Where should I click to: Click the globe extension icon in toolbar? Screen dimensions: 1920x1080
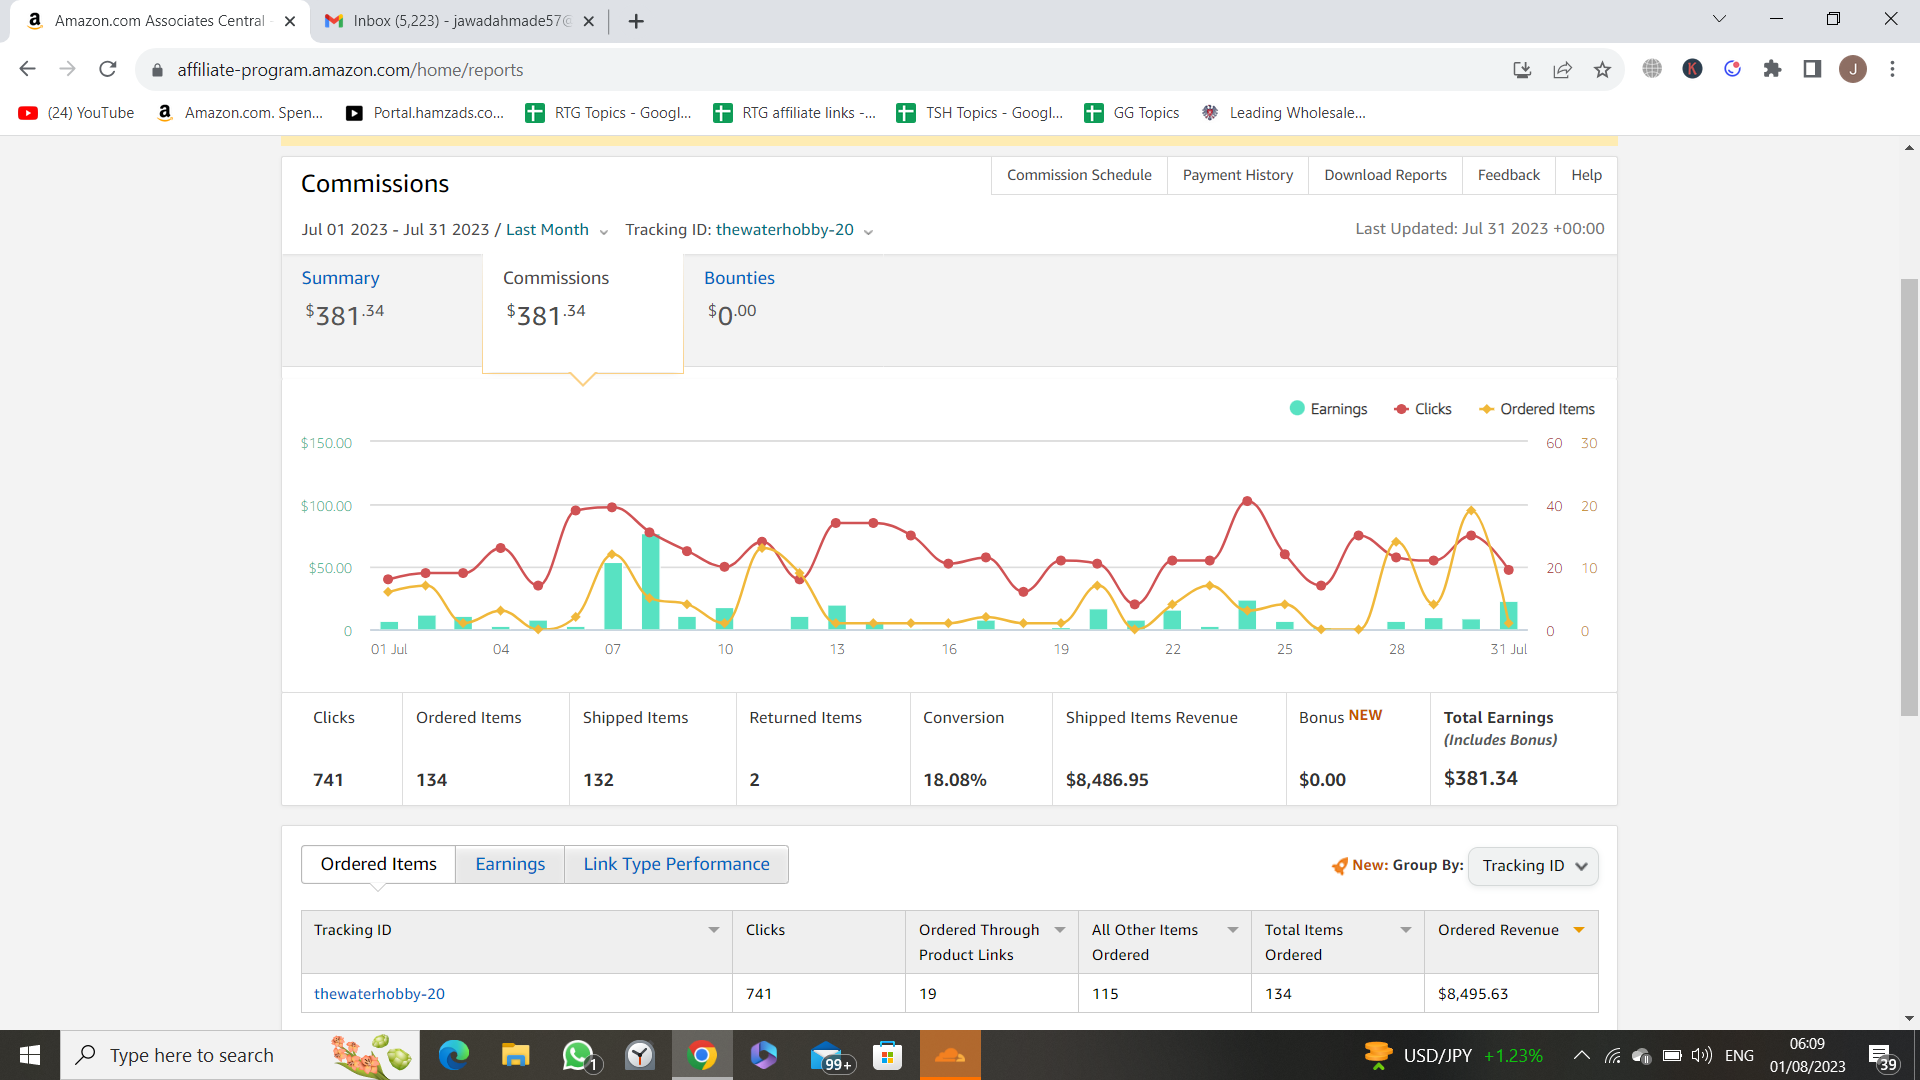(1652, 69)
